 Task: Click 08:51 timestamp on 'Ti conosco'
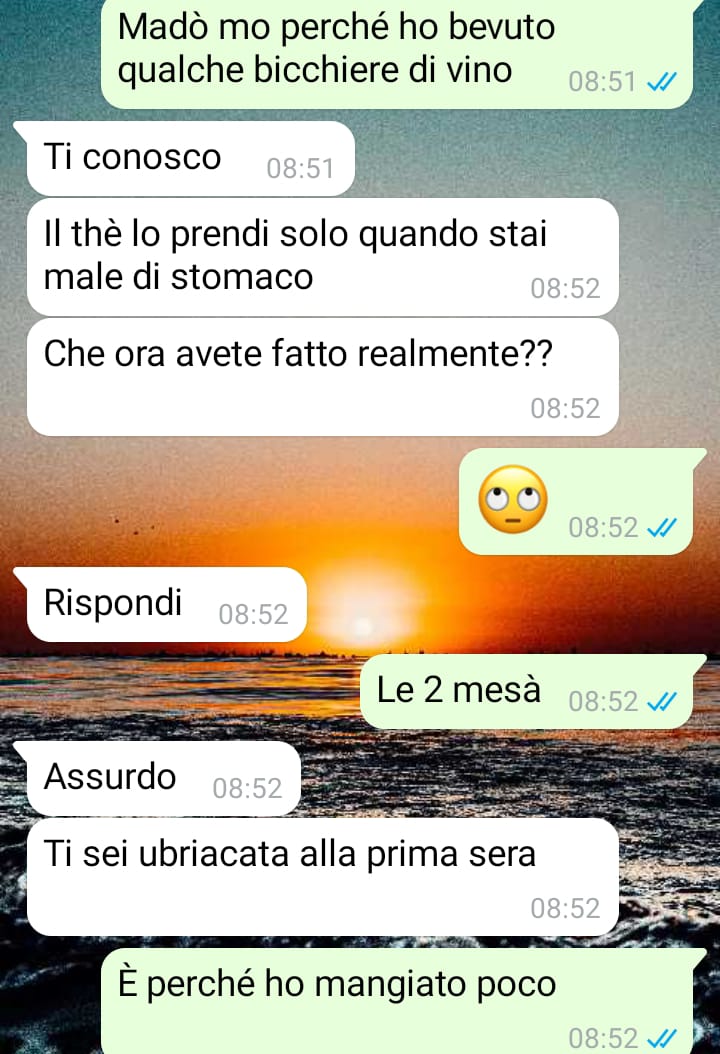click(300, 169)
